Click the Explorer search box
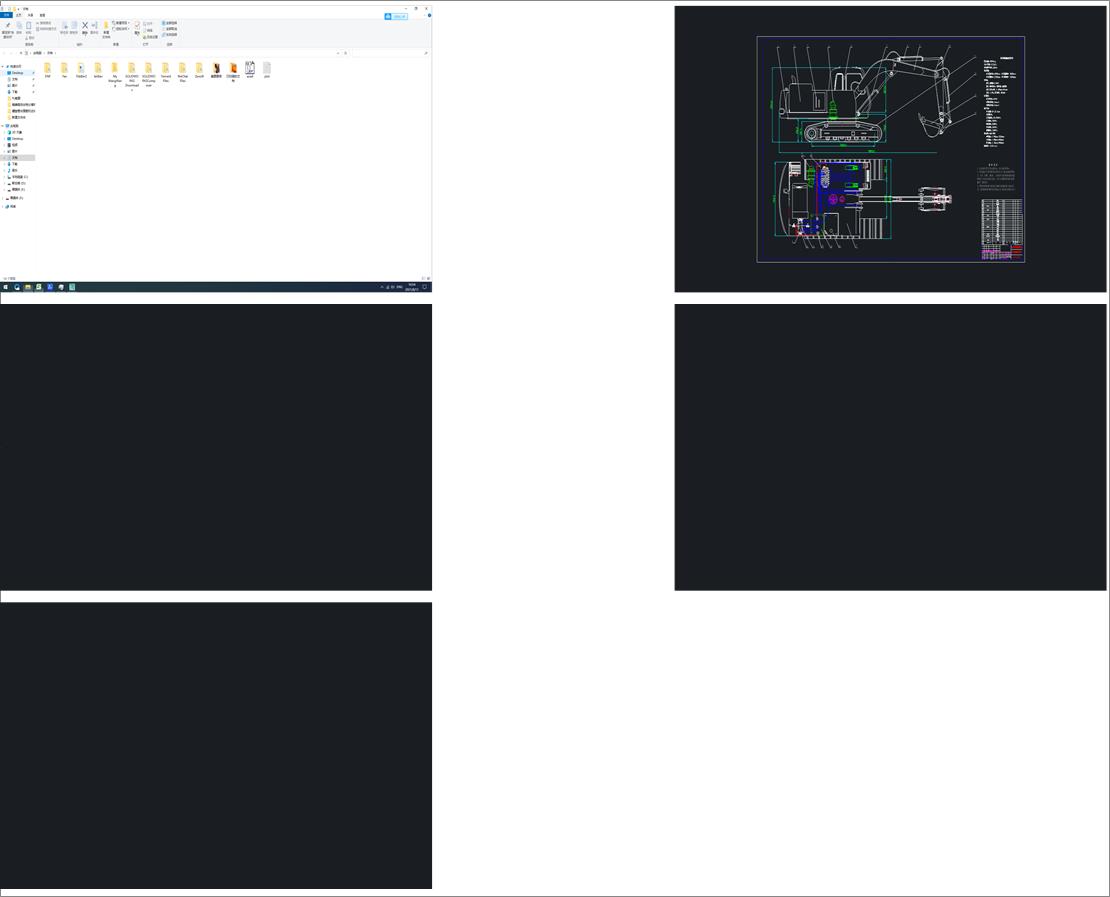The height and width of the screenshot is (897, 1110). point(389,53)
